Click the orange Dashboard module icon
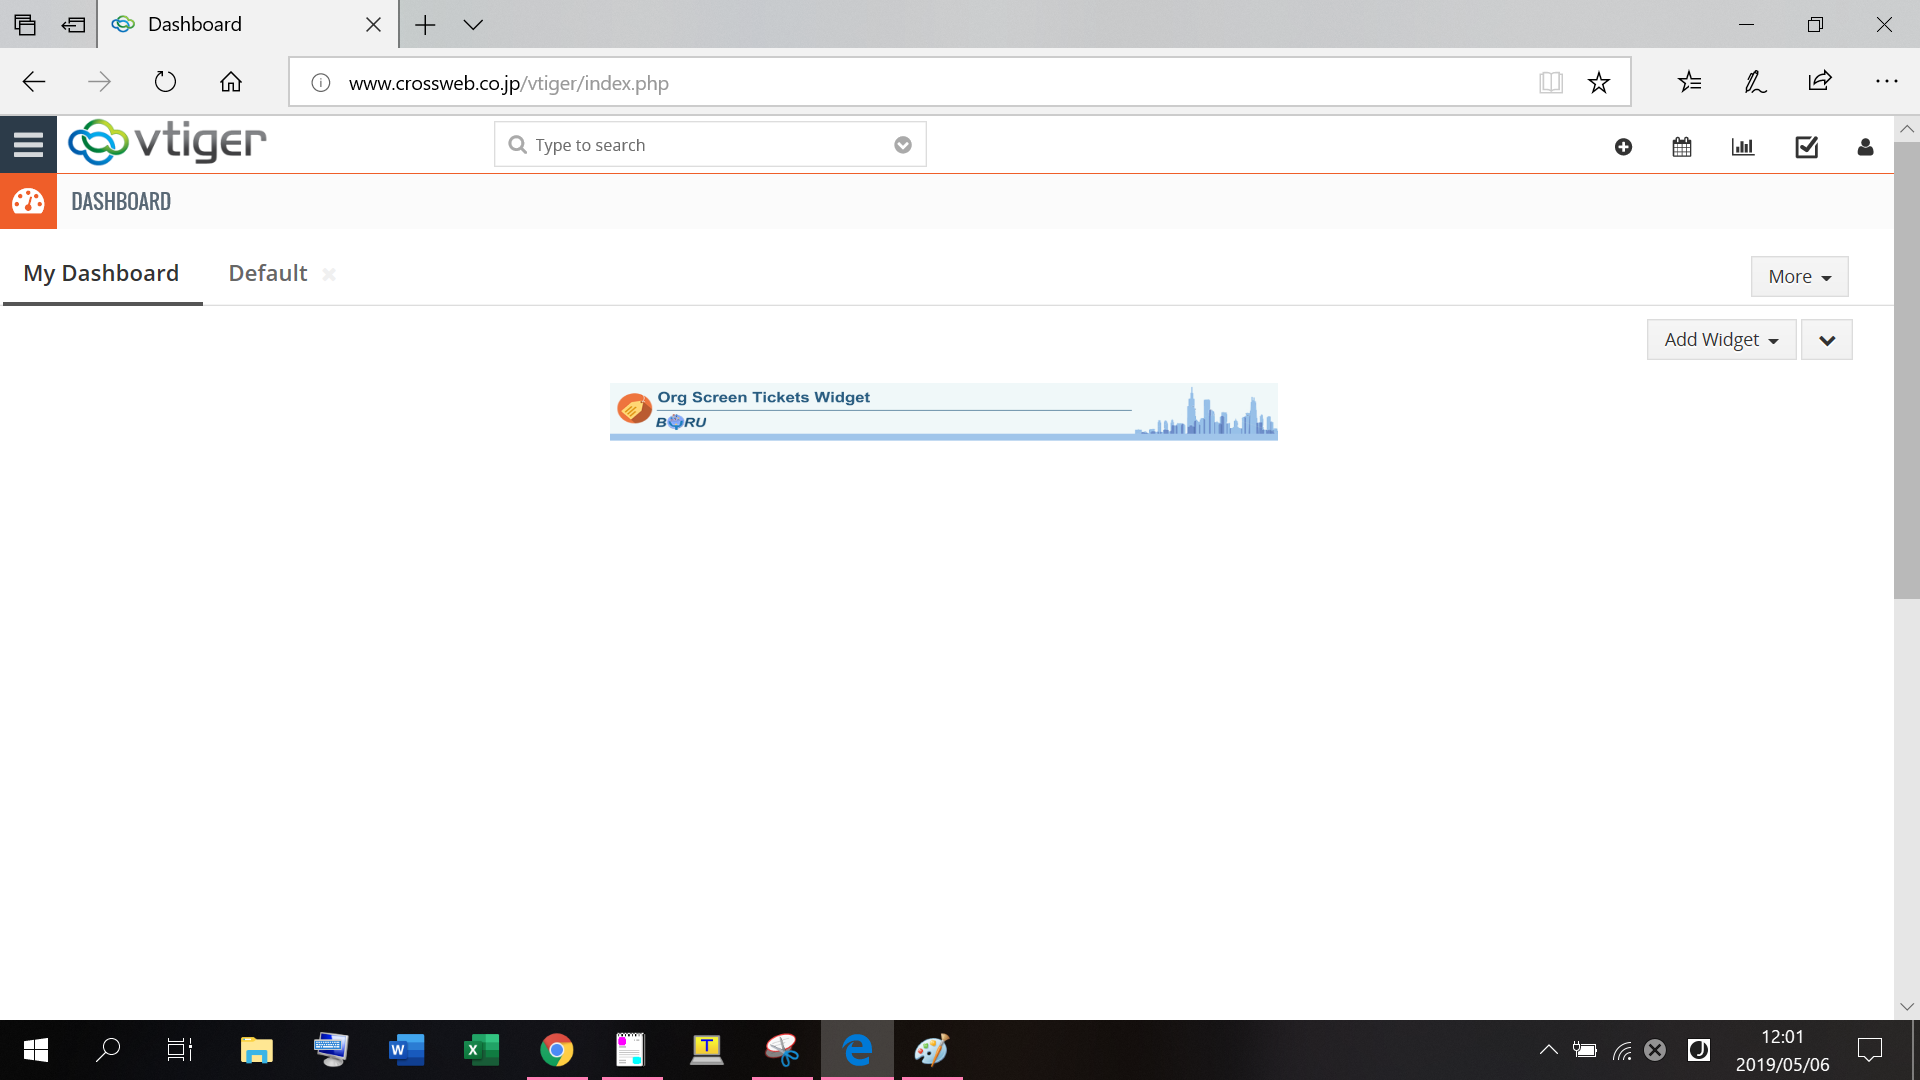The image size is (1920, 1080). click(x=28, y=202)
